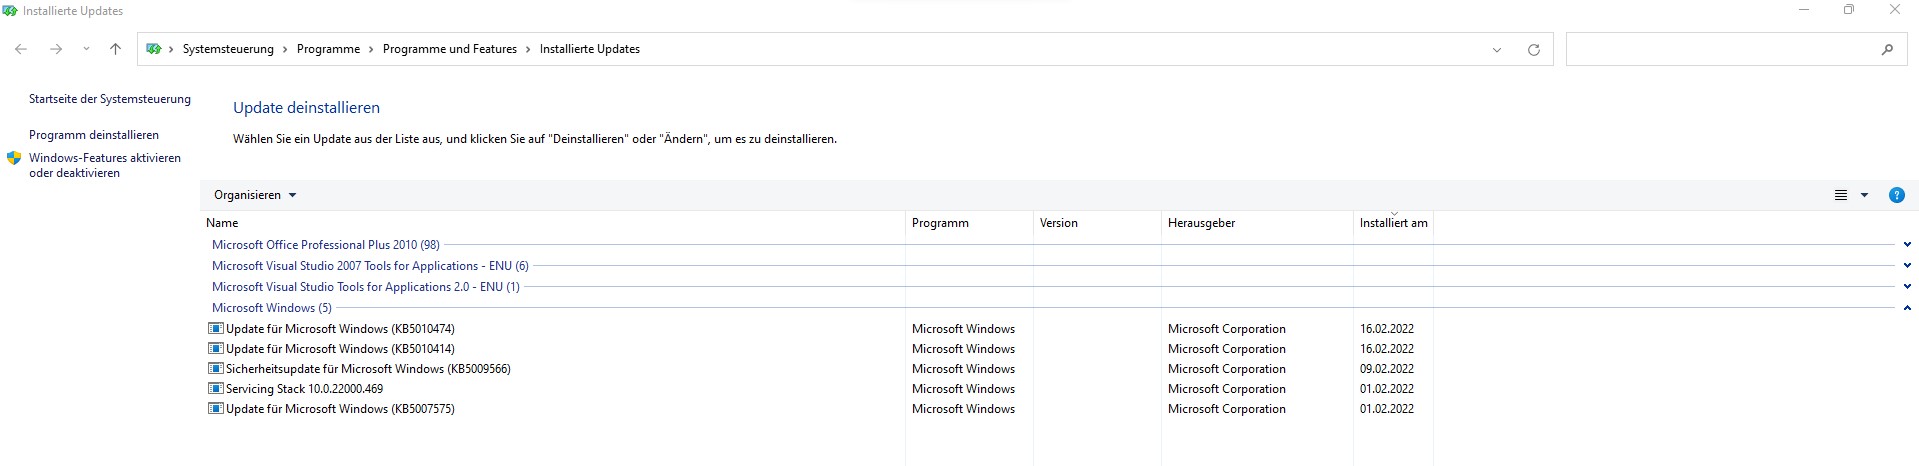The width and height of the screenshot is (1919, 466).
Task: Open Programm deinstallieren link
Action: [x=94, y=135]
